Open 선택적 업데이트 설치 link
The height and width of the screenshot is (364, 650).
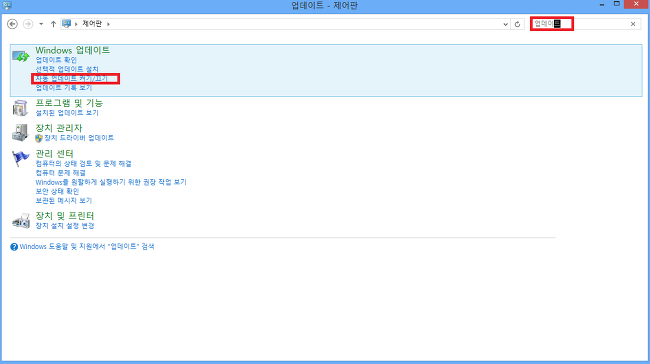point(67,69)
